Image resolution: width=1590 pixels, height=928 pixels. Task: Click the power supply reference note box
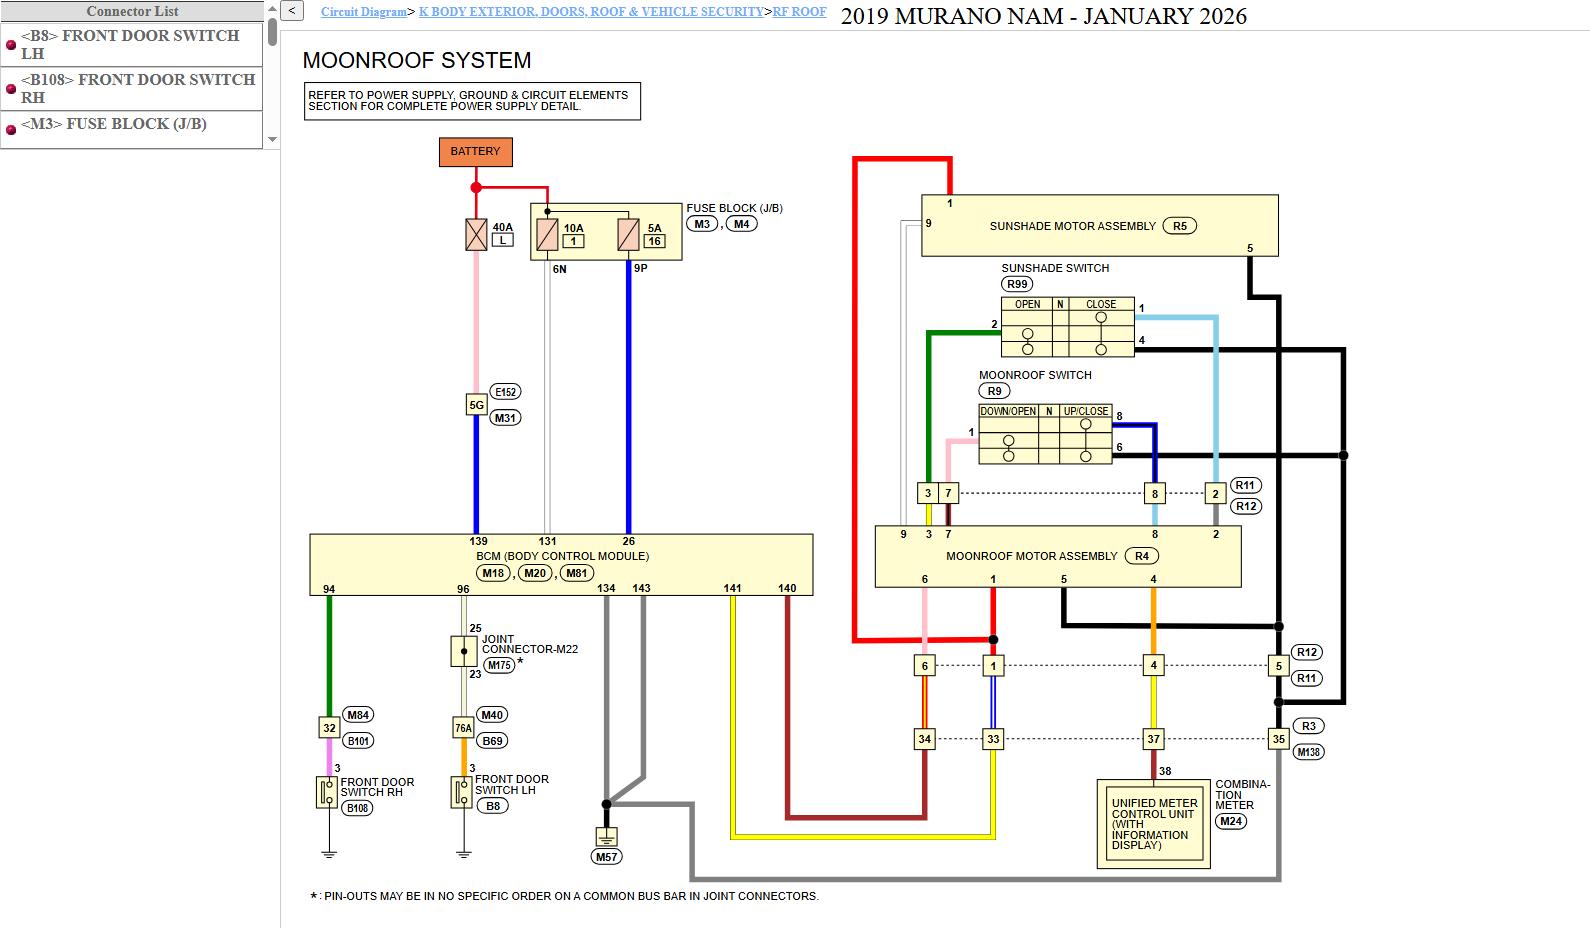tap(472, 101)
